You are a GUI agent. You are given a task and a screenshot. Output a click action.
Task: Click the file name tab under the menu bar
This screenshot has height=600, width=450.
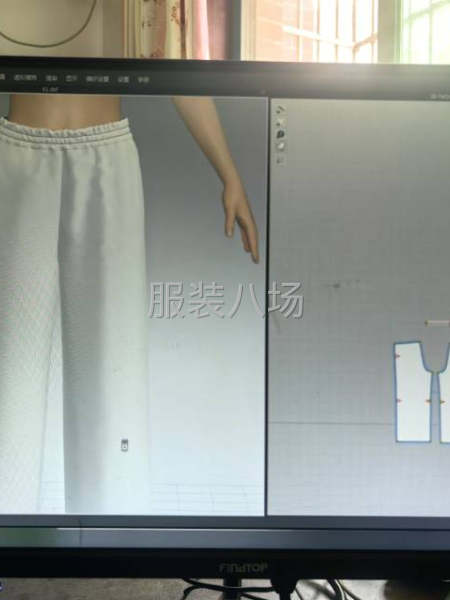pos(51,90)
